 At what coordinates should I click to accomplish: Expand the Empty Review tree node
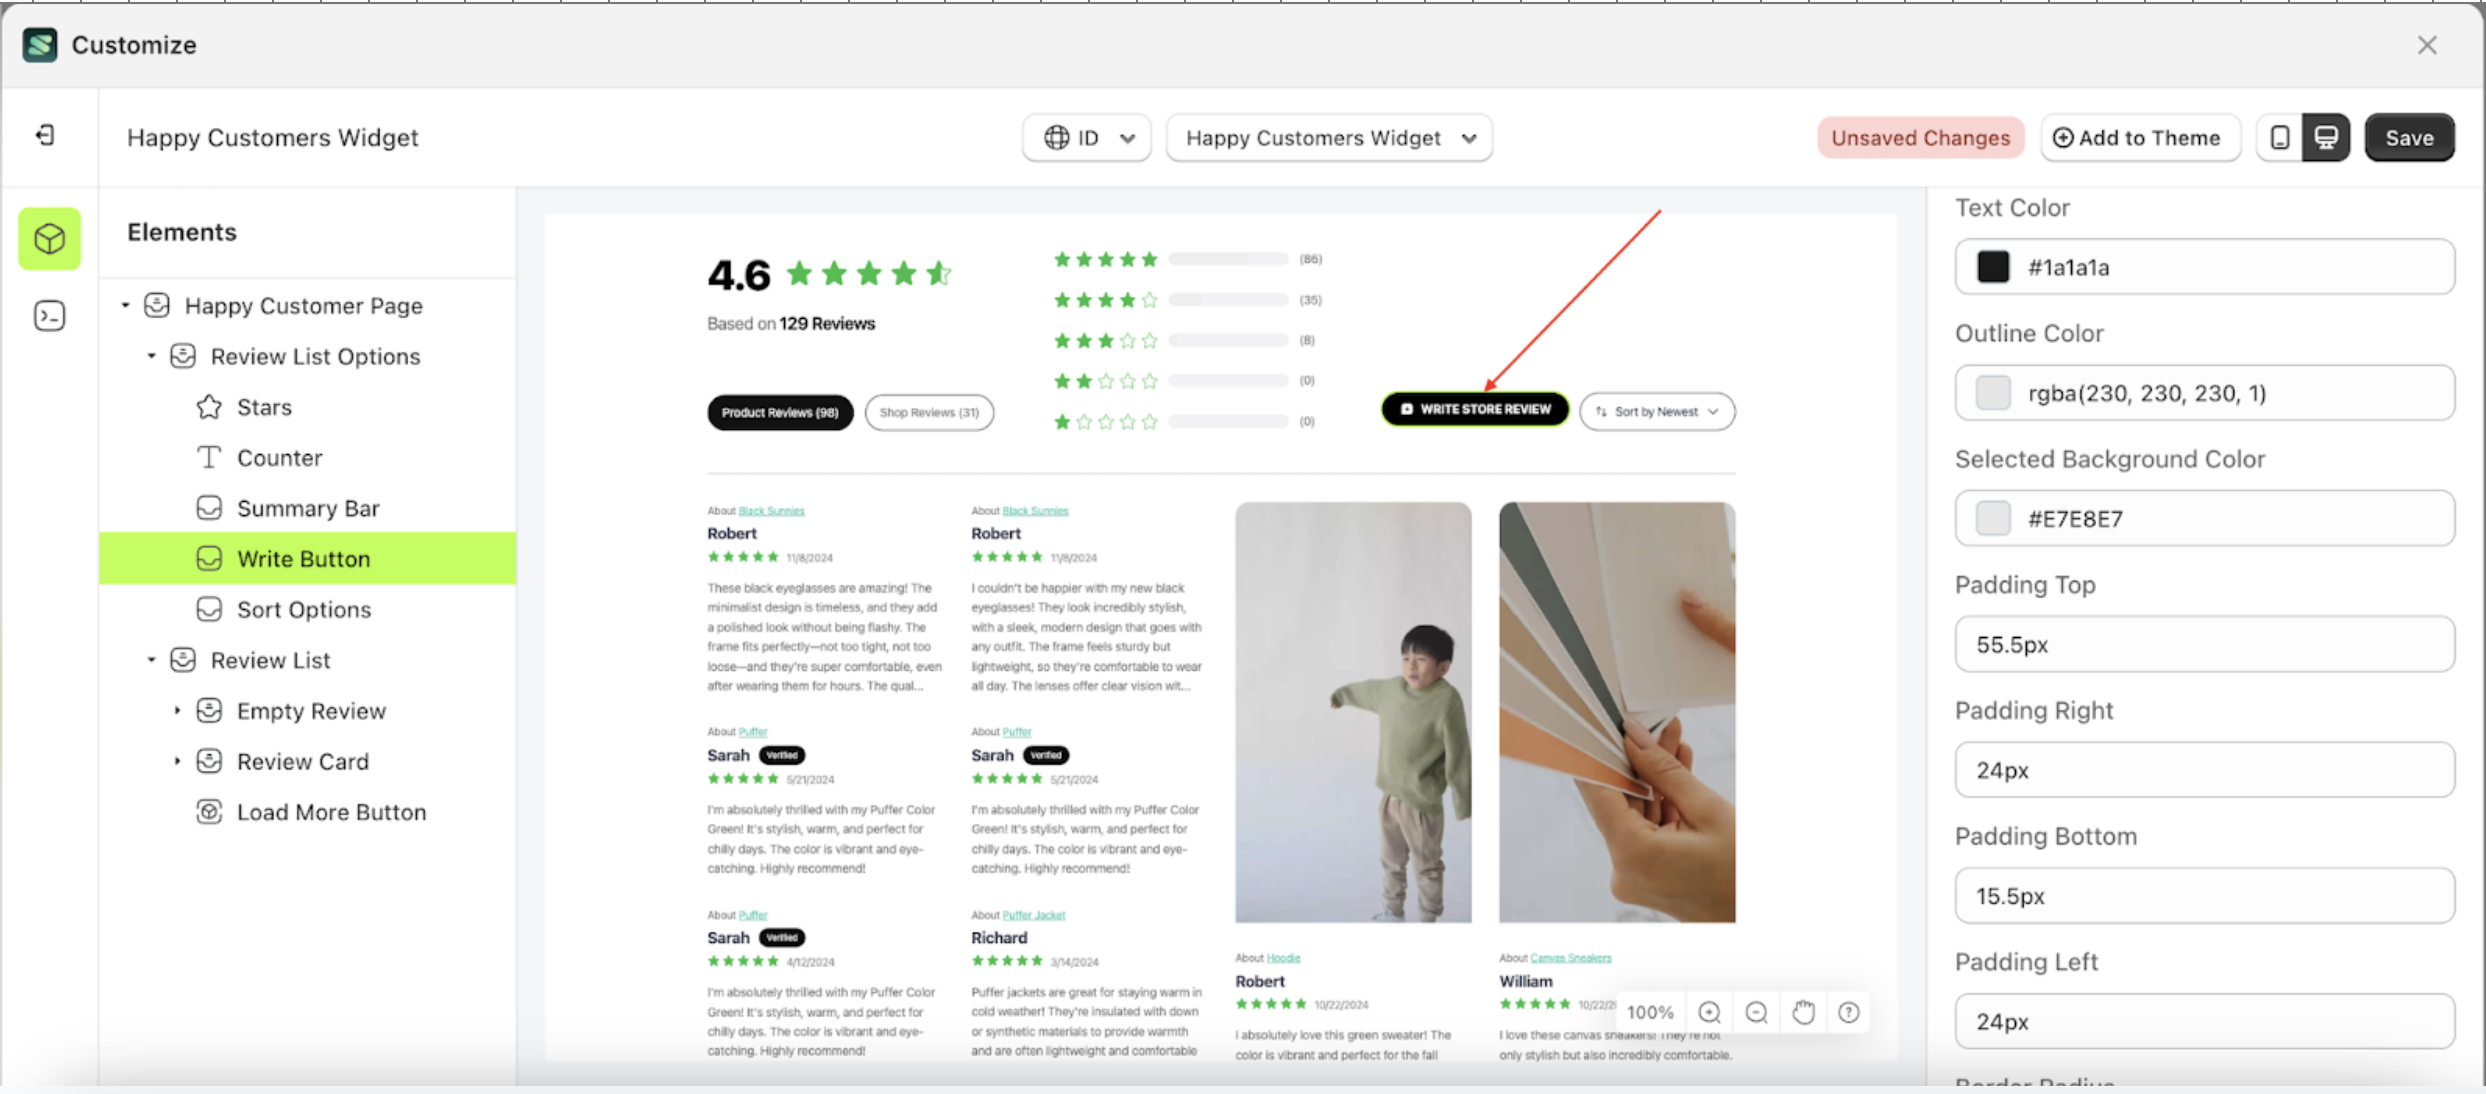[178, 710]
